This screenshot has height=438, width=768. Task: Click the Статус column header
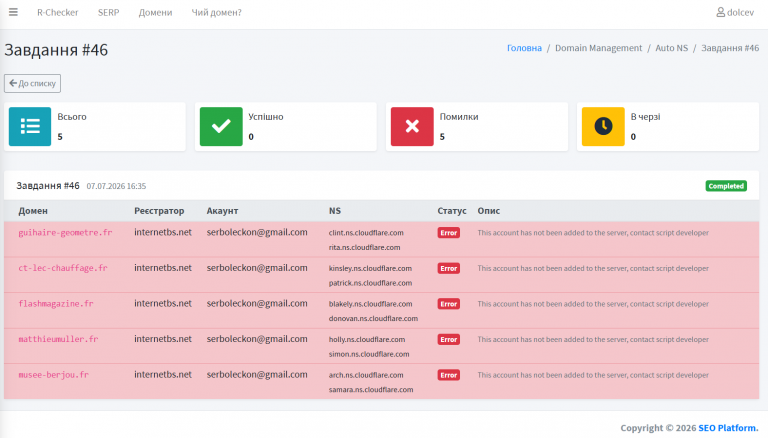pyautogui.click(x=452, y=211)
